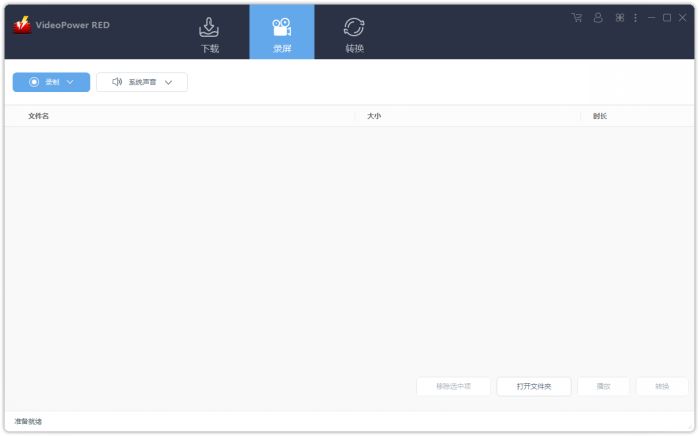Switch to the 下载 download tab
This screenshot has width=699, height=436.
pyautogui.click(x=209, y=35)
